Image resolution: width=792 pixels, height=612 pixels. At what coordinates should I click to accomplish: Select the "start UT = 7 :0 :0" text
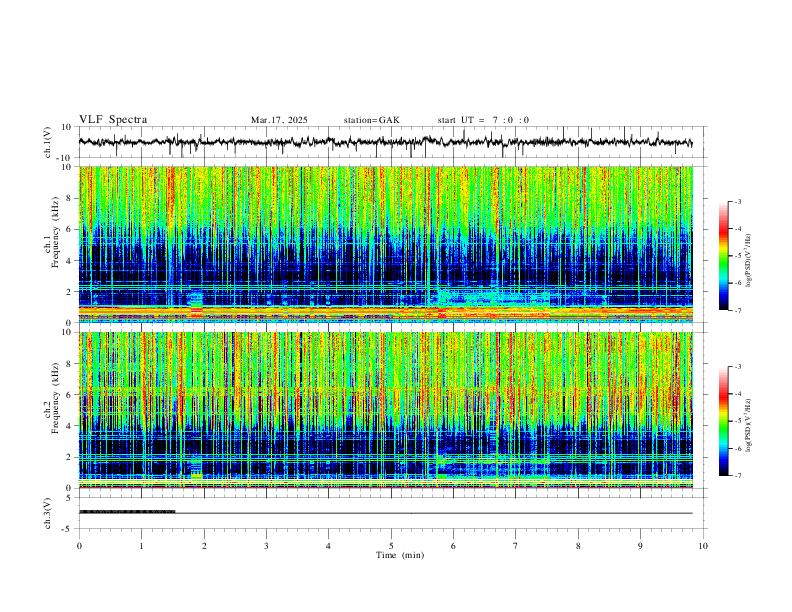tap(483, 120)
